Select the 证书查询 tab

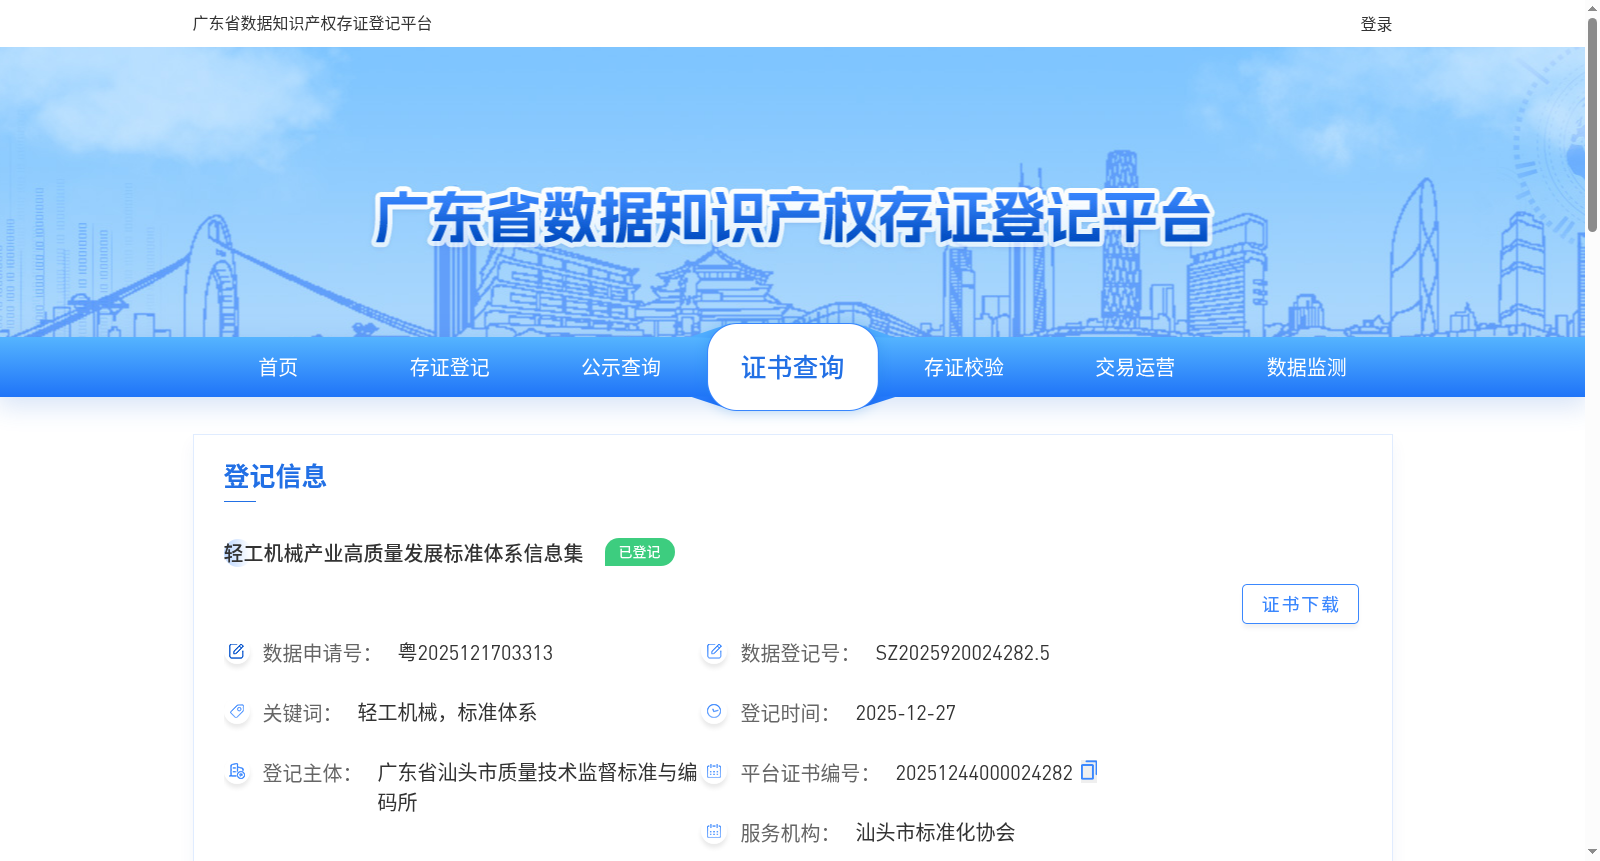click(x=793, y=367)
